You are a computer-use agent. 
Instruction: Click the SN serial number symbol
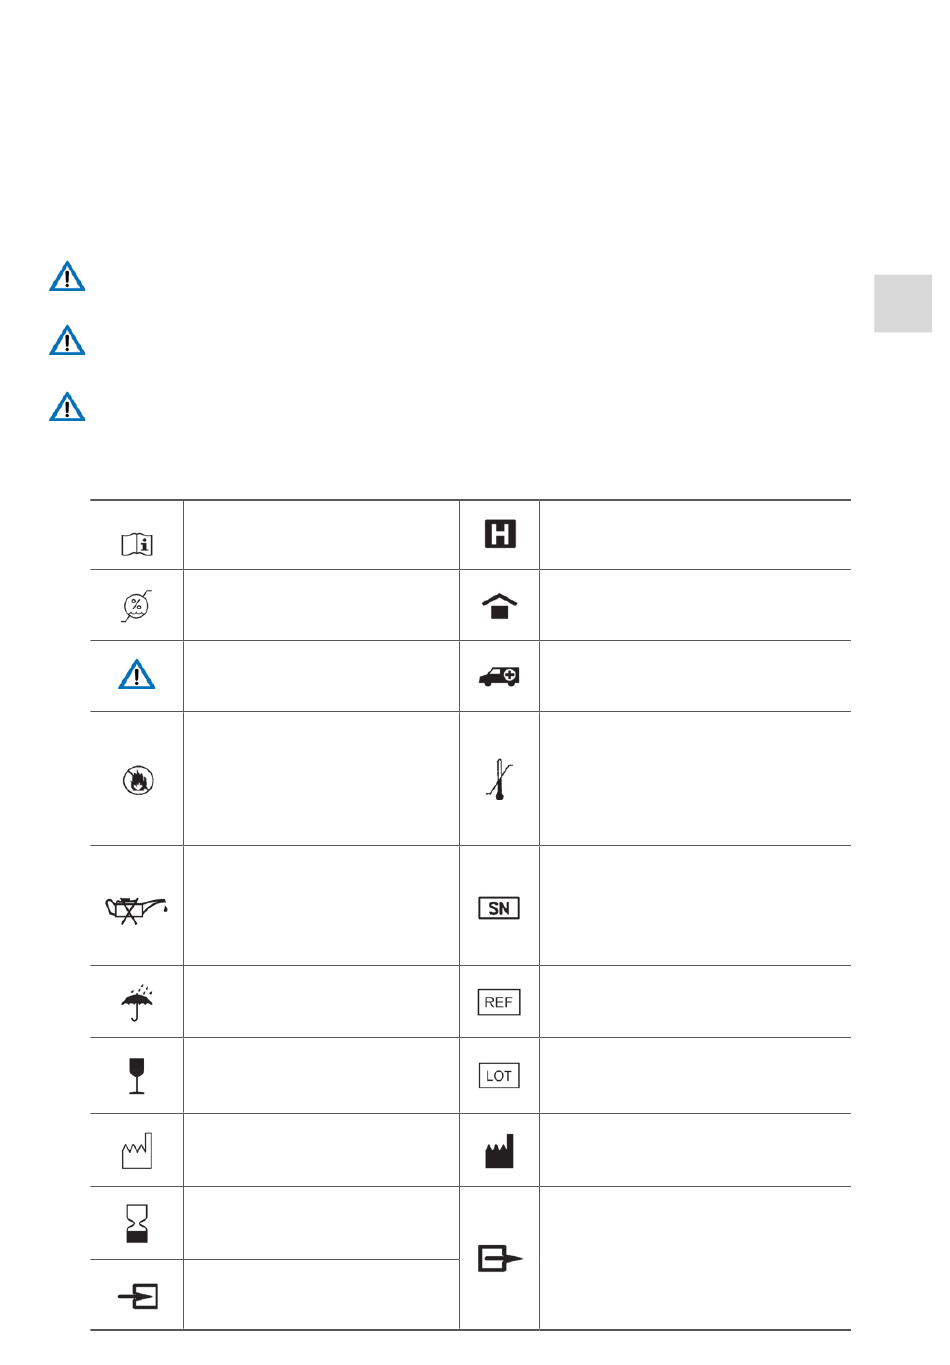point(499,908)
